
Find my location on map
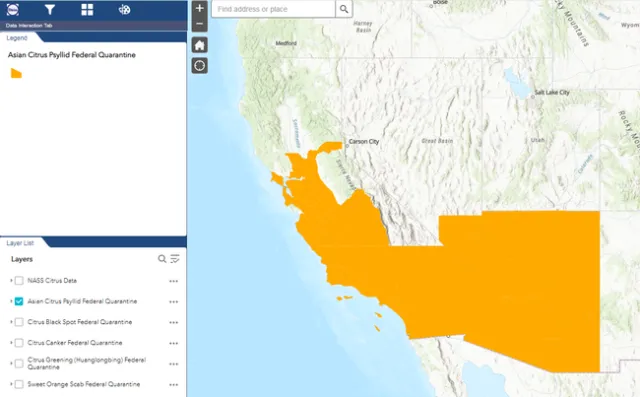point(200,65)
